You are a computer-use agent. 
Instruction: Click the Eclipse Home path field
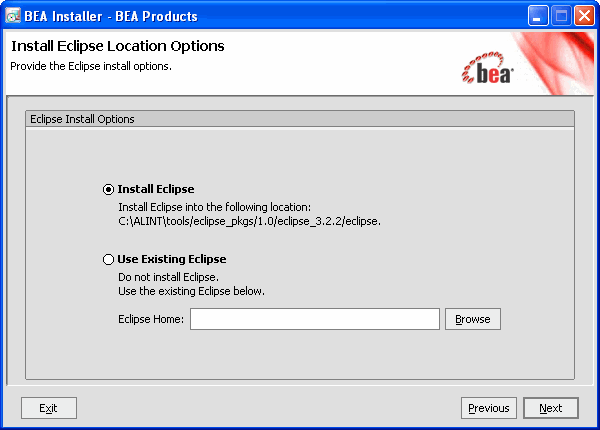[315, 319]
